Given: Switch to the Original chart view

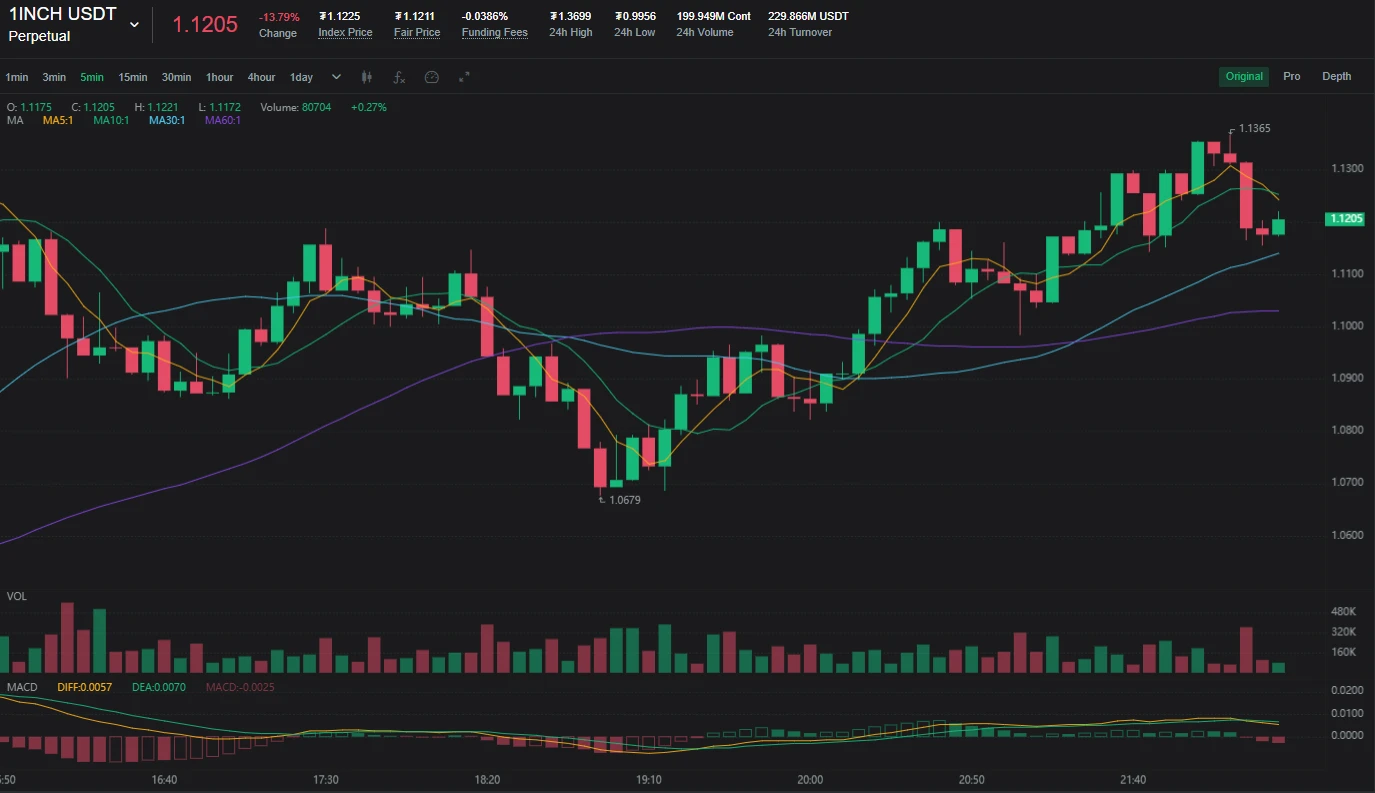Looking at the screenshot, I should click(x=1244, y=76).
